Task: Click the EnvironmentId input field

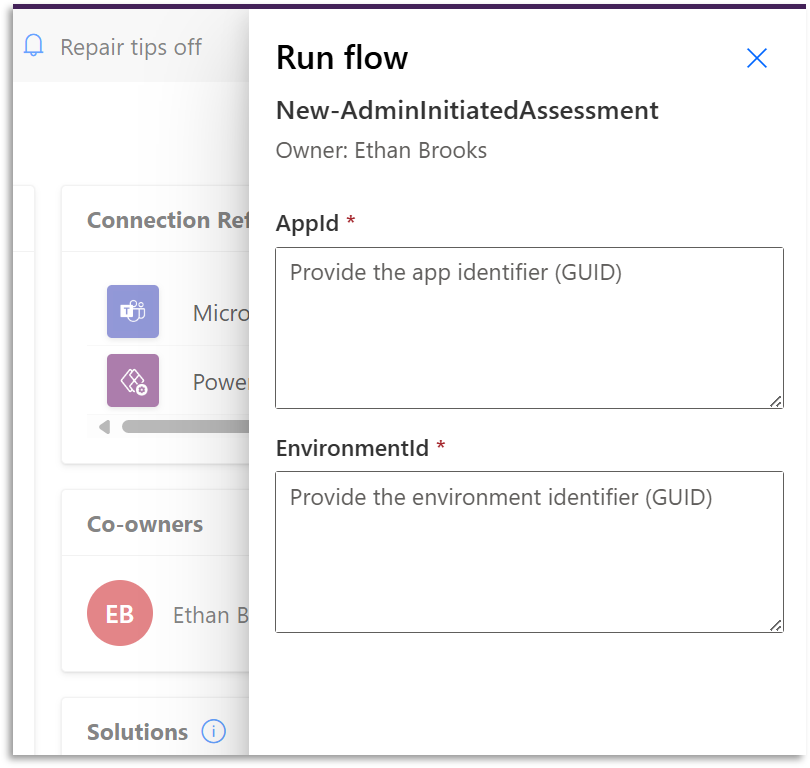Action: (529, 552)
